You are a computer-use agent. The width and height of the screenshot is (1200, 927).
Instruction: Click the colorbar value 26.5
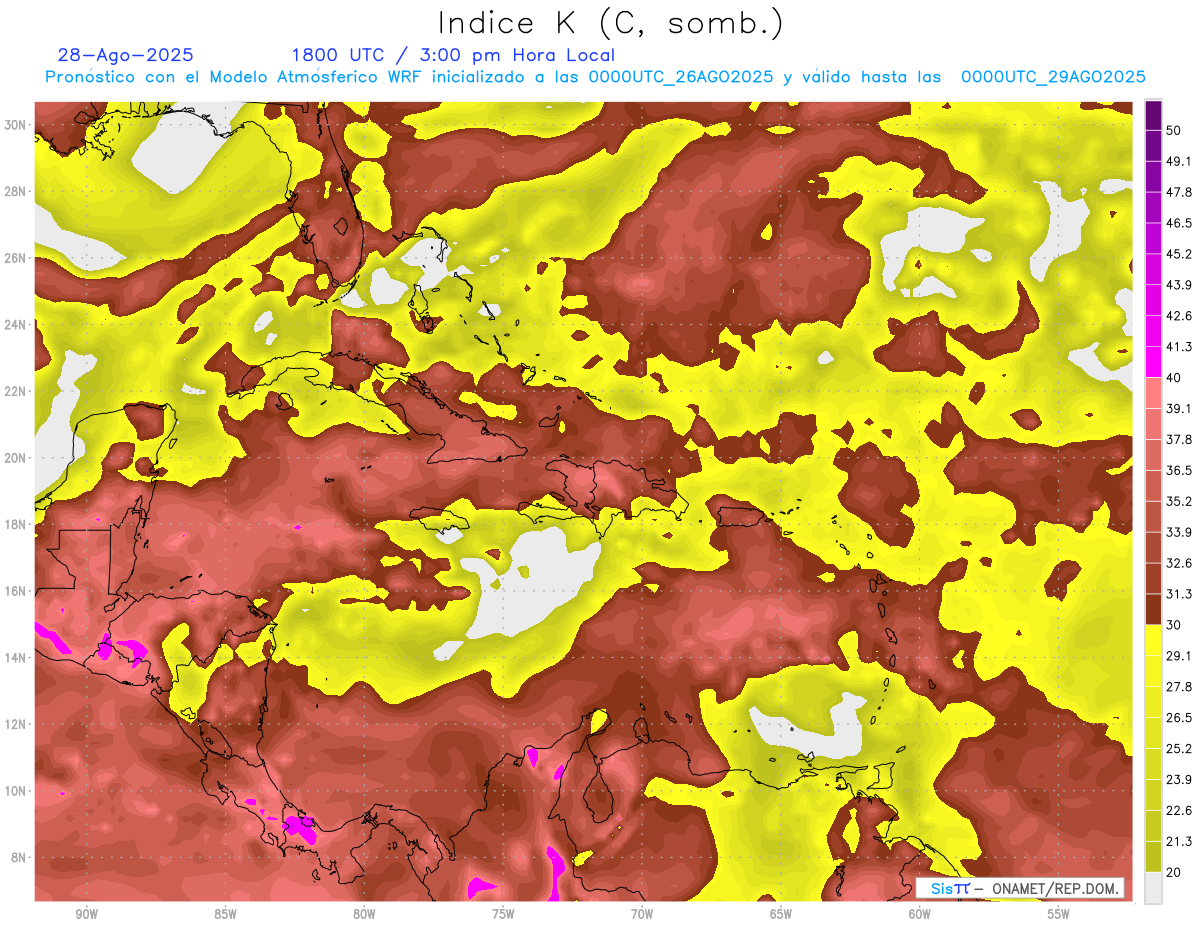pyautogui.click(x=1179, y=718)
